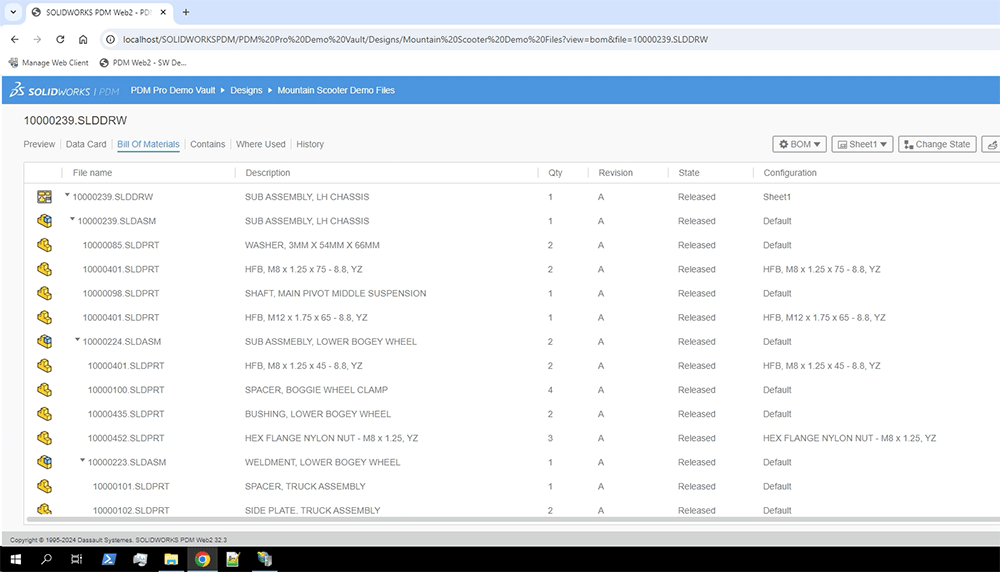Click assembly icon for 10000239.SLDASM row

click(x=44, y=221)
